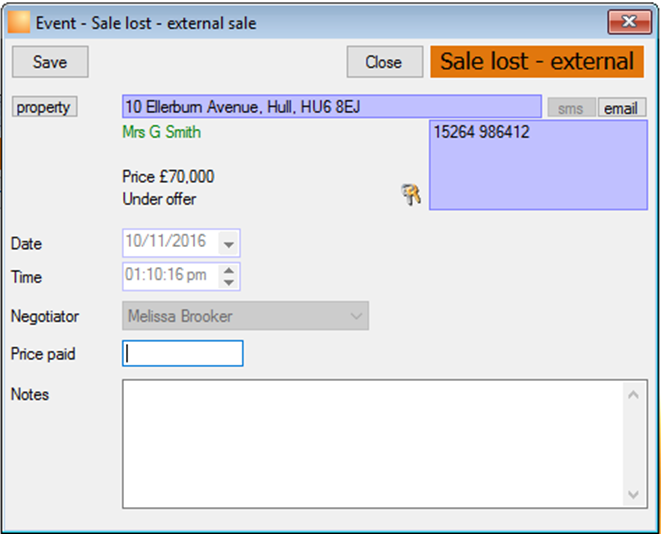The image size is (661, 536).
Task: Click the window title Event - Sale lost
Action: click(x=146, y=23)
